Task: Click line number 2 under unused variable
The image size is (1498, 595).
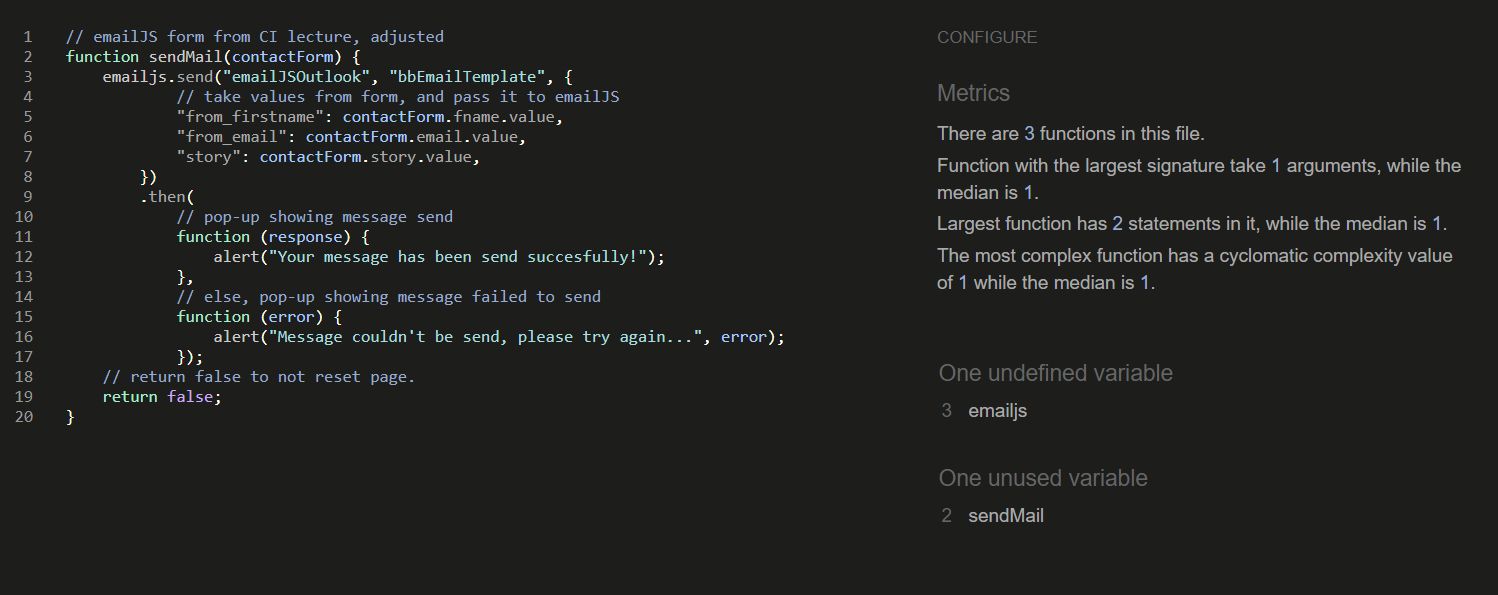Action: [x=946, y=516]
